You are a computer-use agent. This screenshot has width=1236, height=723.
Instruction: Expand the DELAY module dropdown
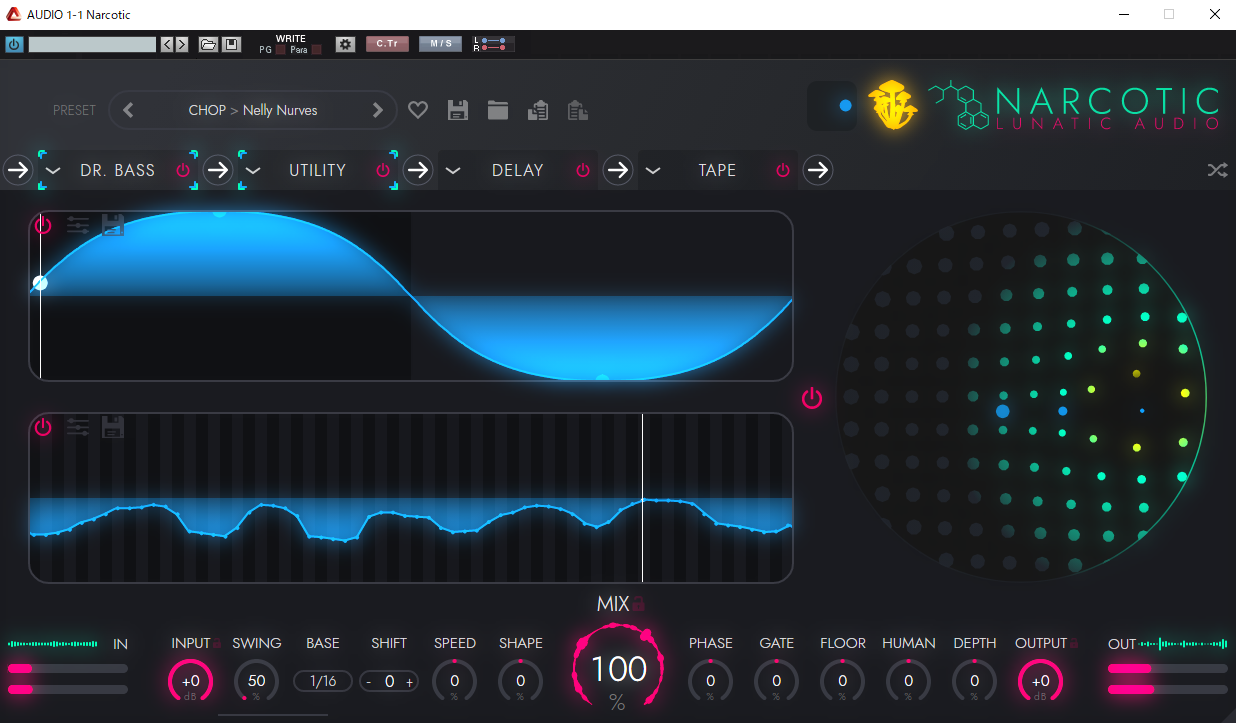453,170
